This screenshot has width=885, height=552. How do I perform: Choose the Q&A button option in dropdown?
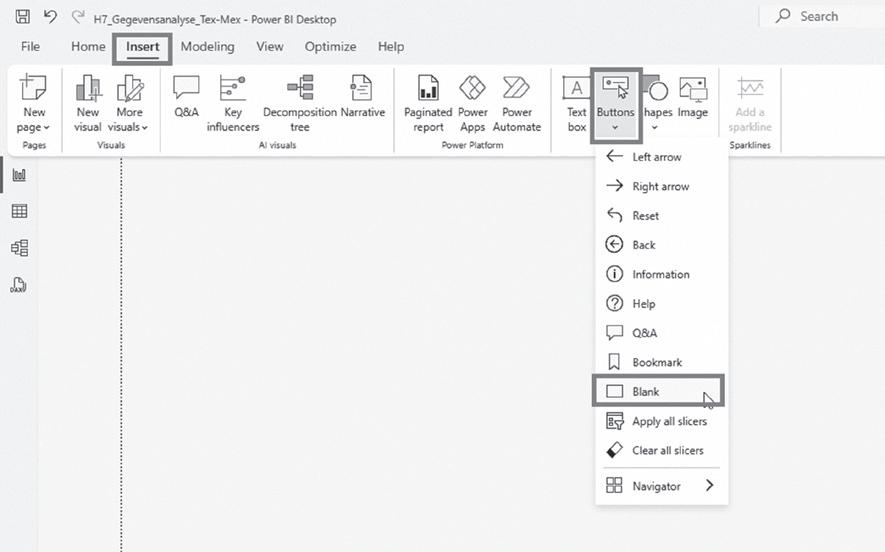tap(661, 333)
